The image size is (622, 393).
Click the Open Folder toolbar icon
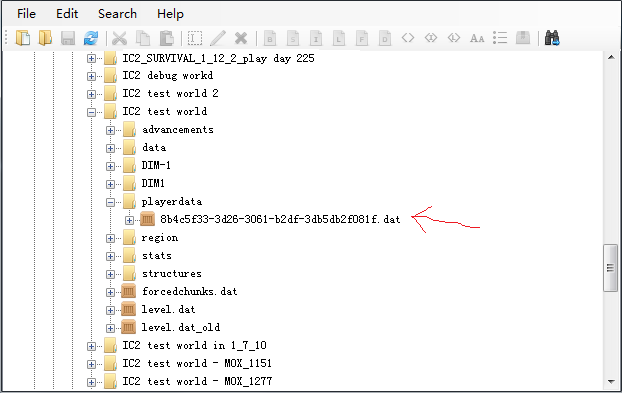tap(45, 38)
